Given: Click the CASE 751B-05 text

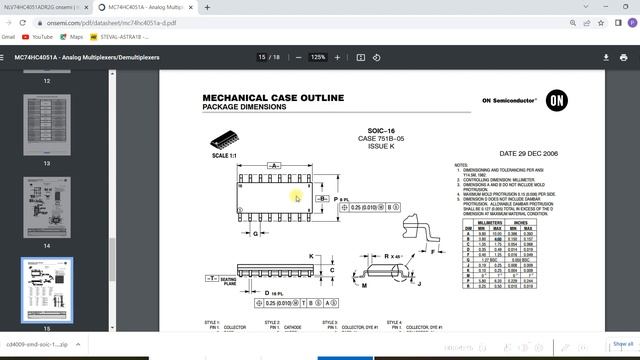Looking at the screenshot, I should [x=381, y=139].
